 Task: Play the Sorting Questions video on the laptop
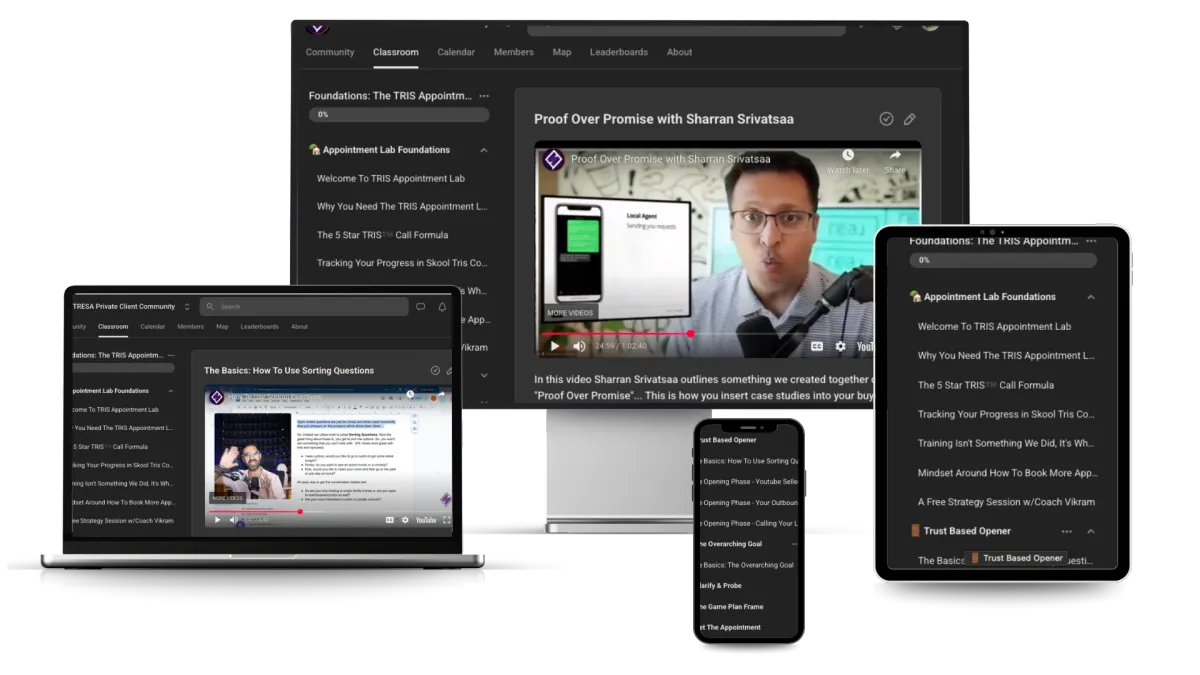point(218,520)
